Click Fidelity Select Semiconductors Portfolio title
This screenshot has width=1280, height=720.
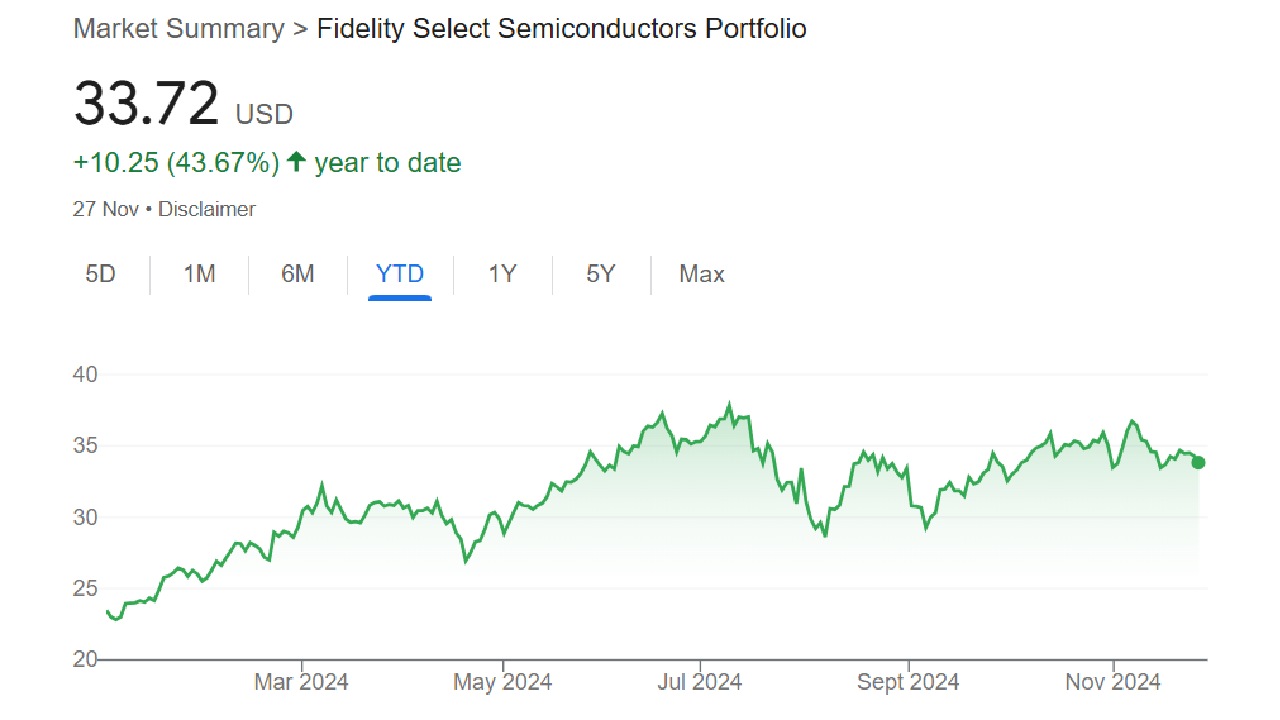(x=561, y=28)
